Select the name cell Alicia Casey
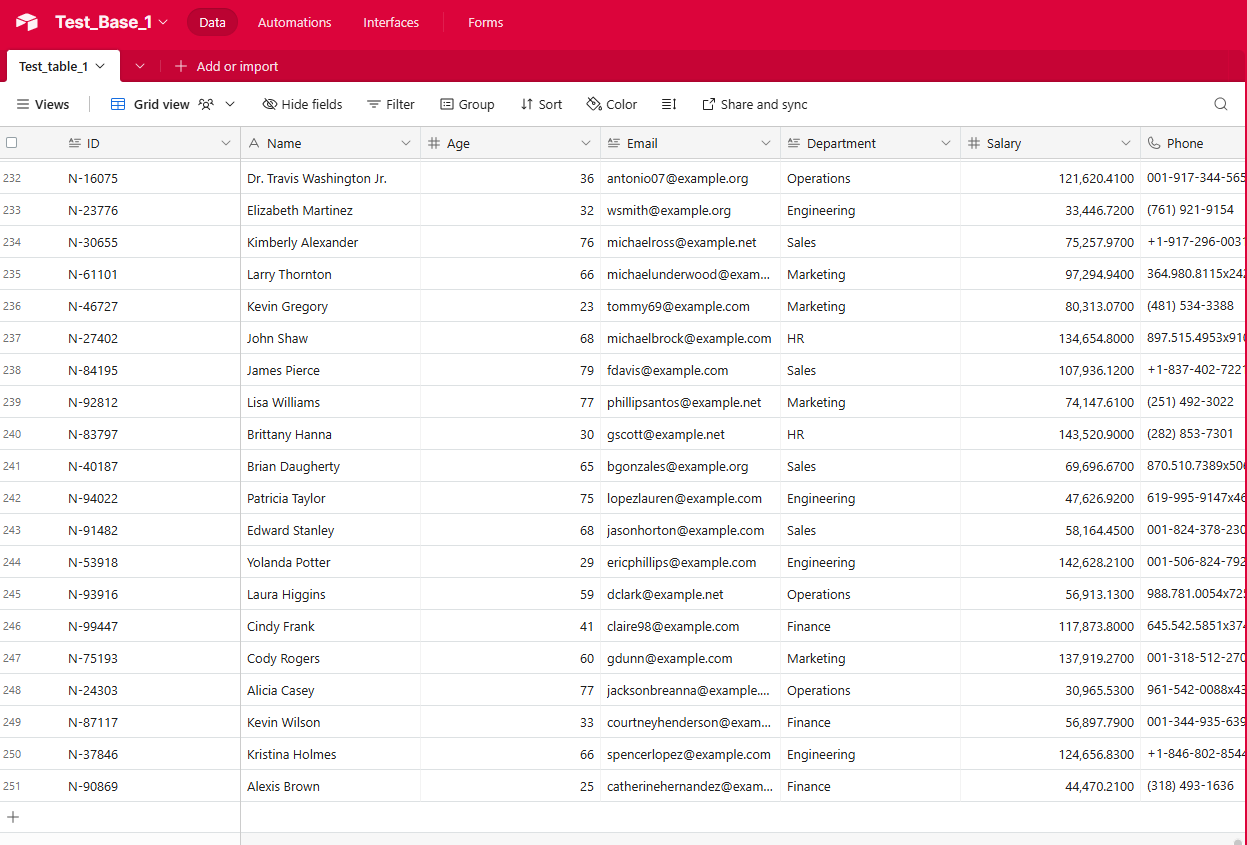The width and height of the screenshot is (1247, 845). click(330, 690)
